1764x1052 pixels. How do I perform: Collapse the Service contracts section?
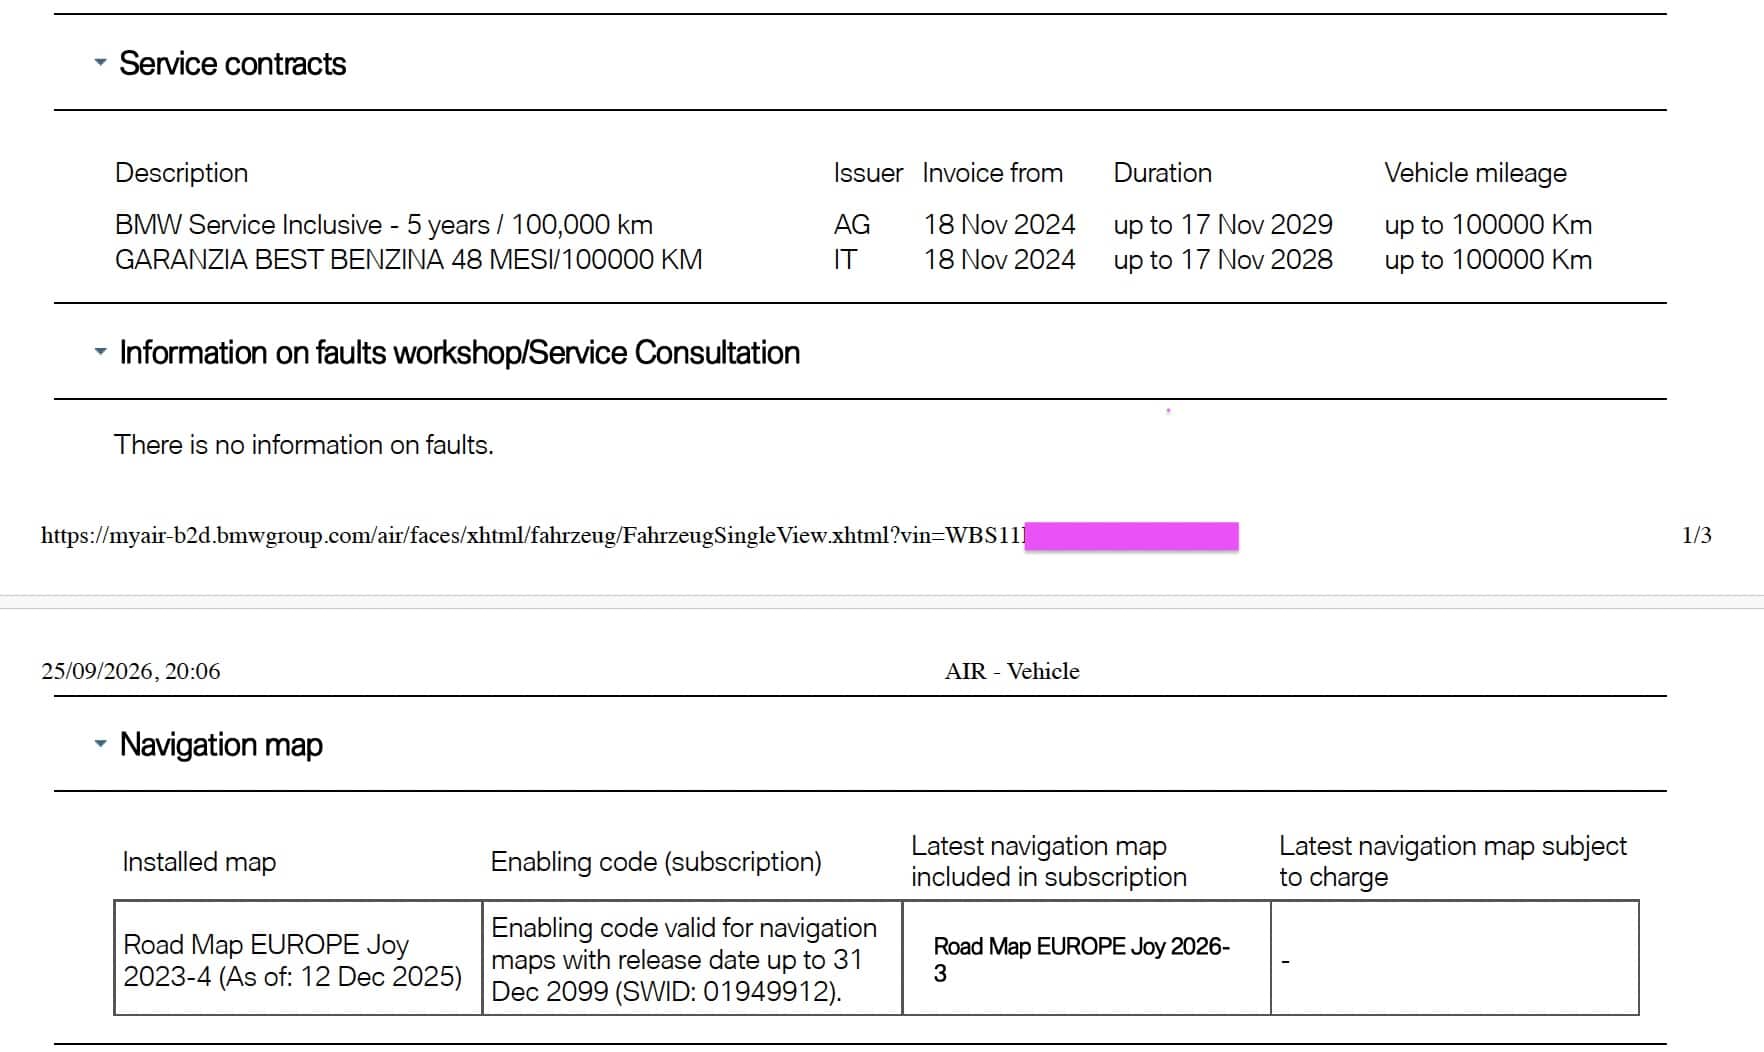(x=100, y=62)
